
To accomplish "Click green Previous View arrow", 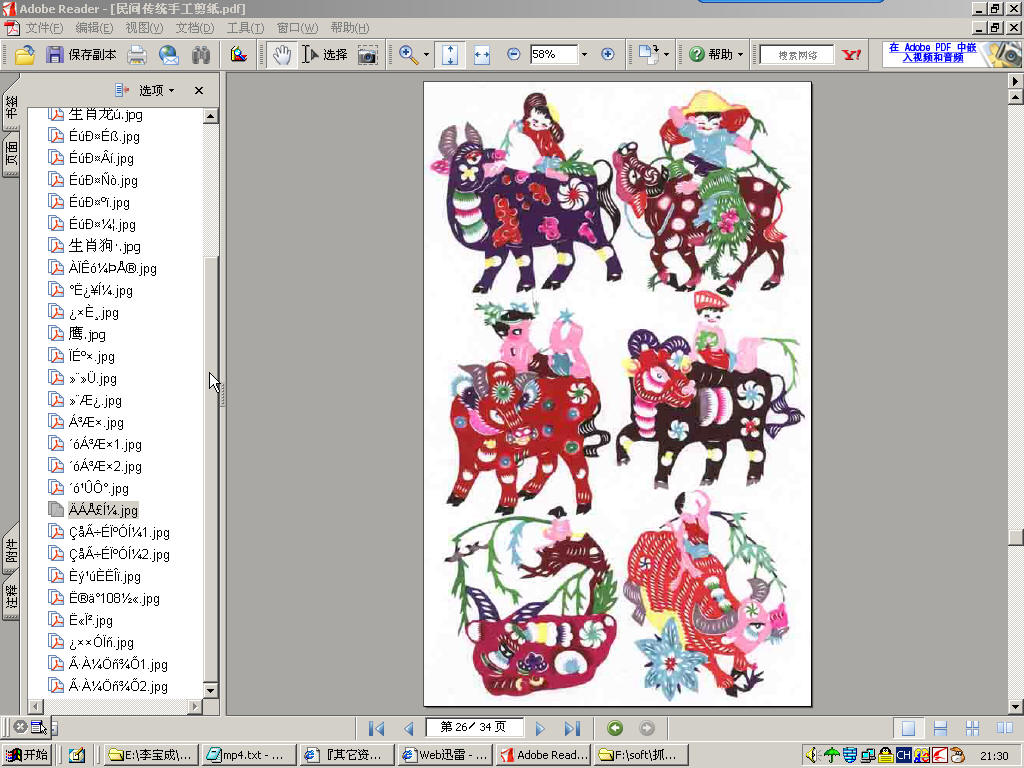I will click(615, 728).
